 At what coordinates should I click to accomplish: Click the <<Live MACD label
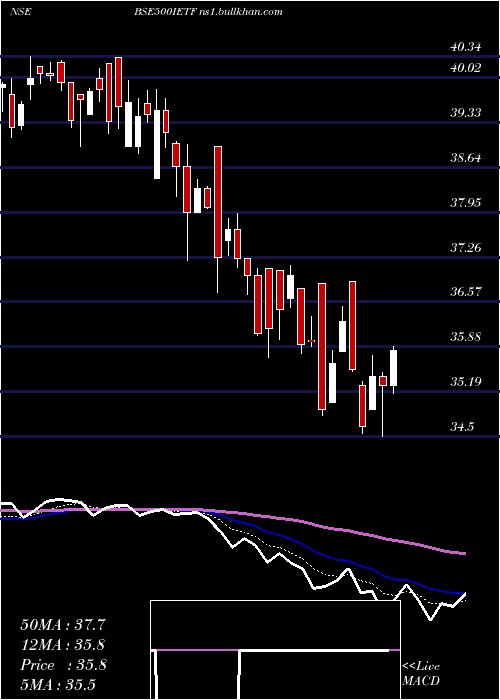point(421,673)
